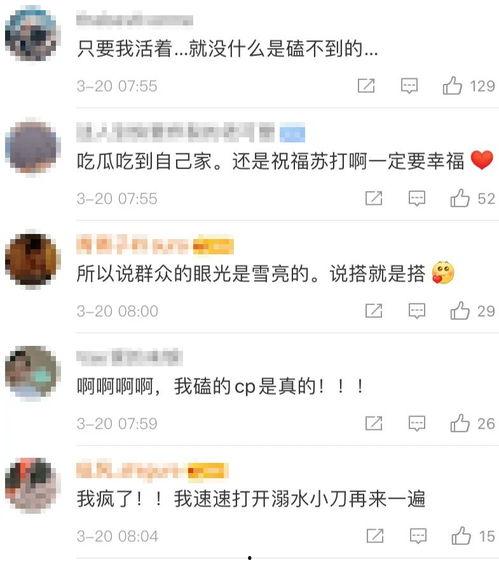
Task: Reply to the comment with 26 likes
Action: click(417, 423)
